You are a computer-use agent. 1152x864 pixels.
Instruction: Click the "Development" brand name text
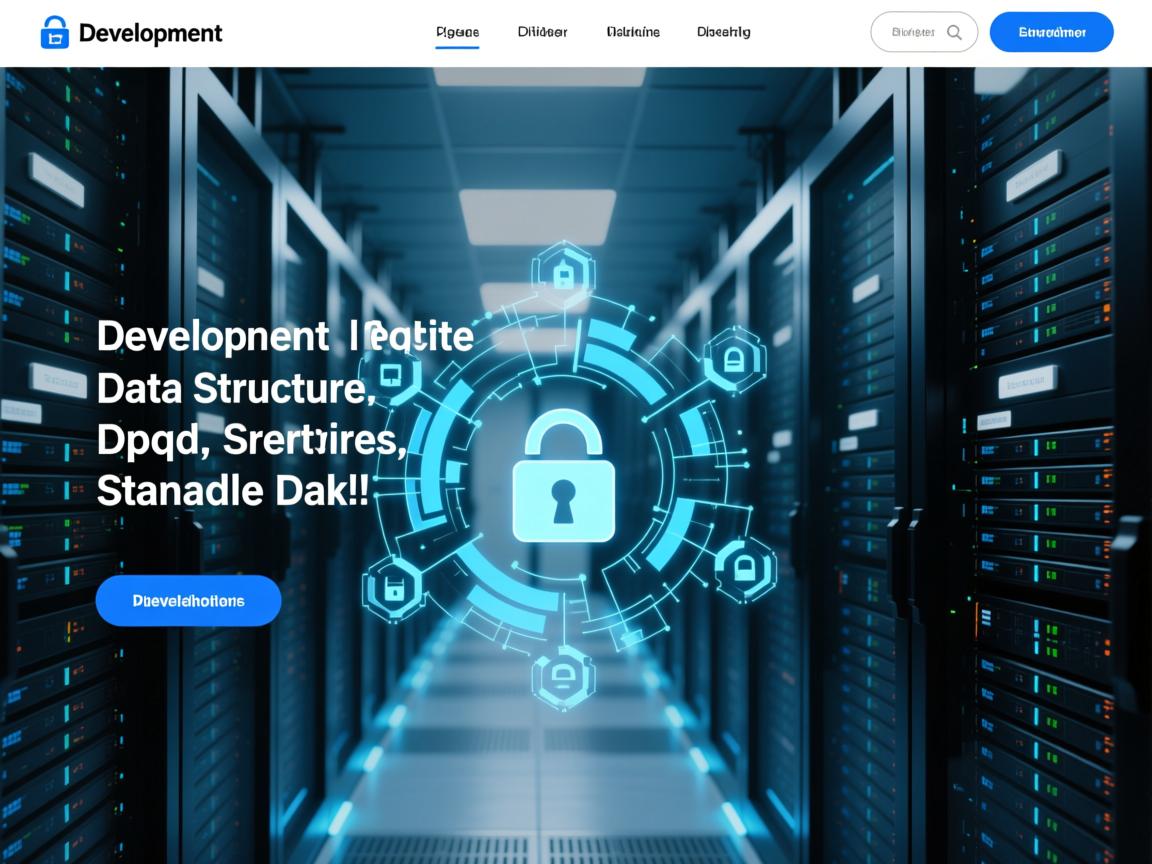(150, 33)
